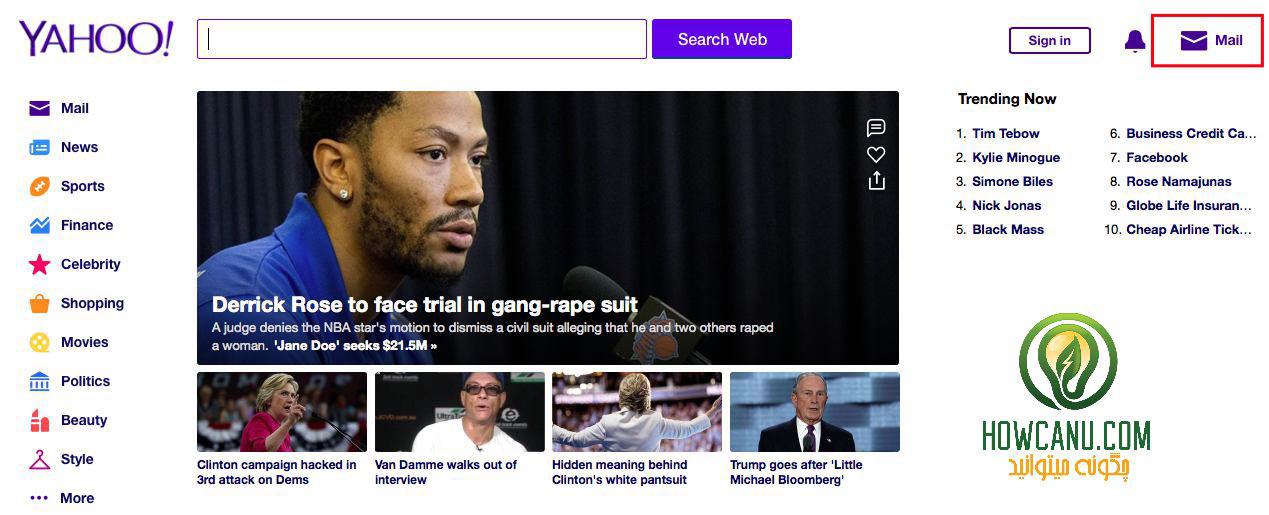Expand More sections in sidebar
This screenshot has height=515, width=1269.
point(77,498)
